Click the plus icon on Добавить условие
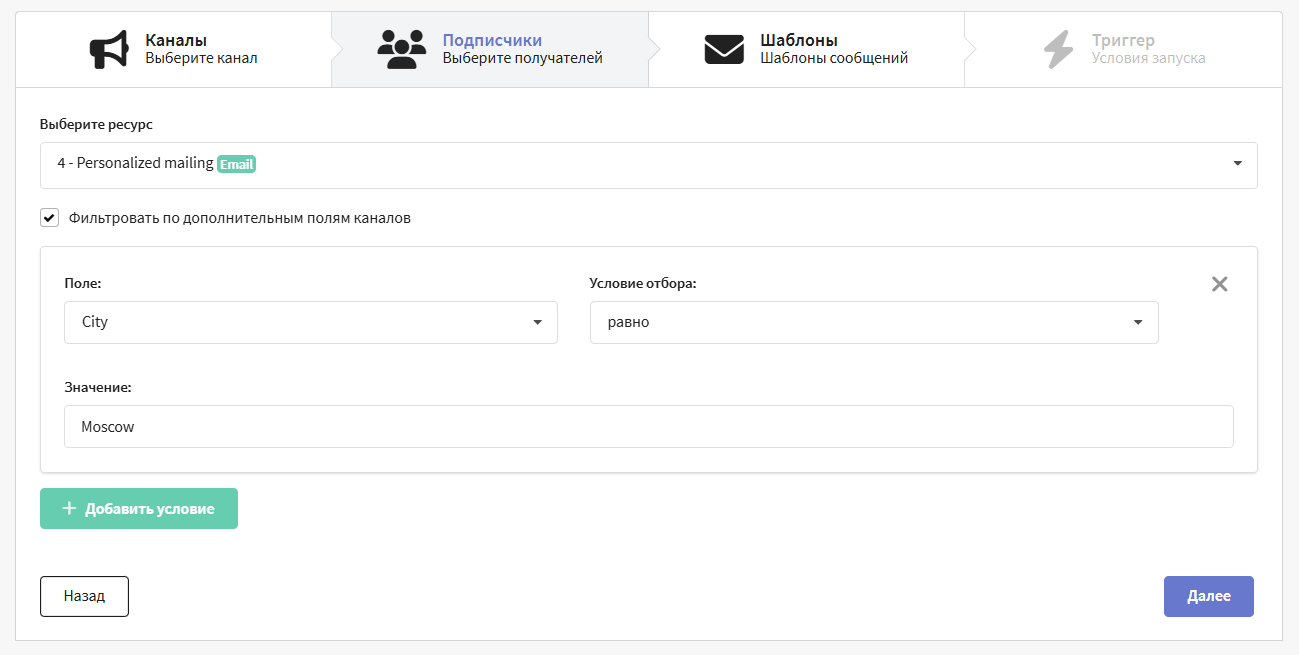The image size is (1299, 655). point(69,508)
